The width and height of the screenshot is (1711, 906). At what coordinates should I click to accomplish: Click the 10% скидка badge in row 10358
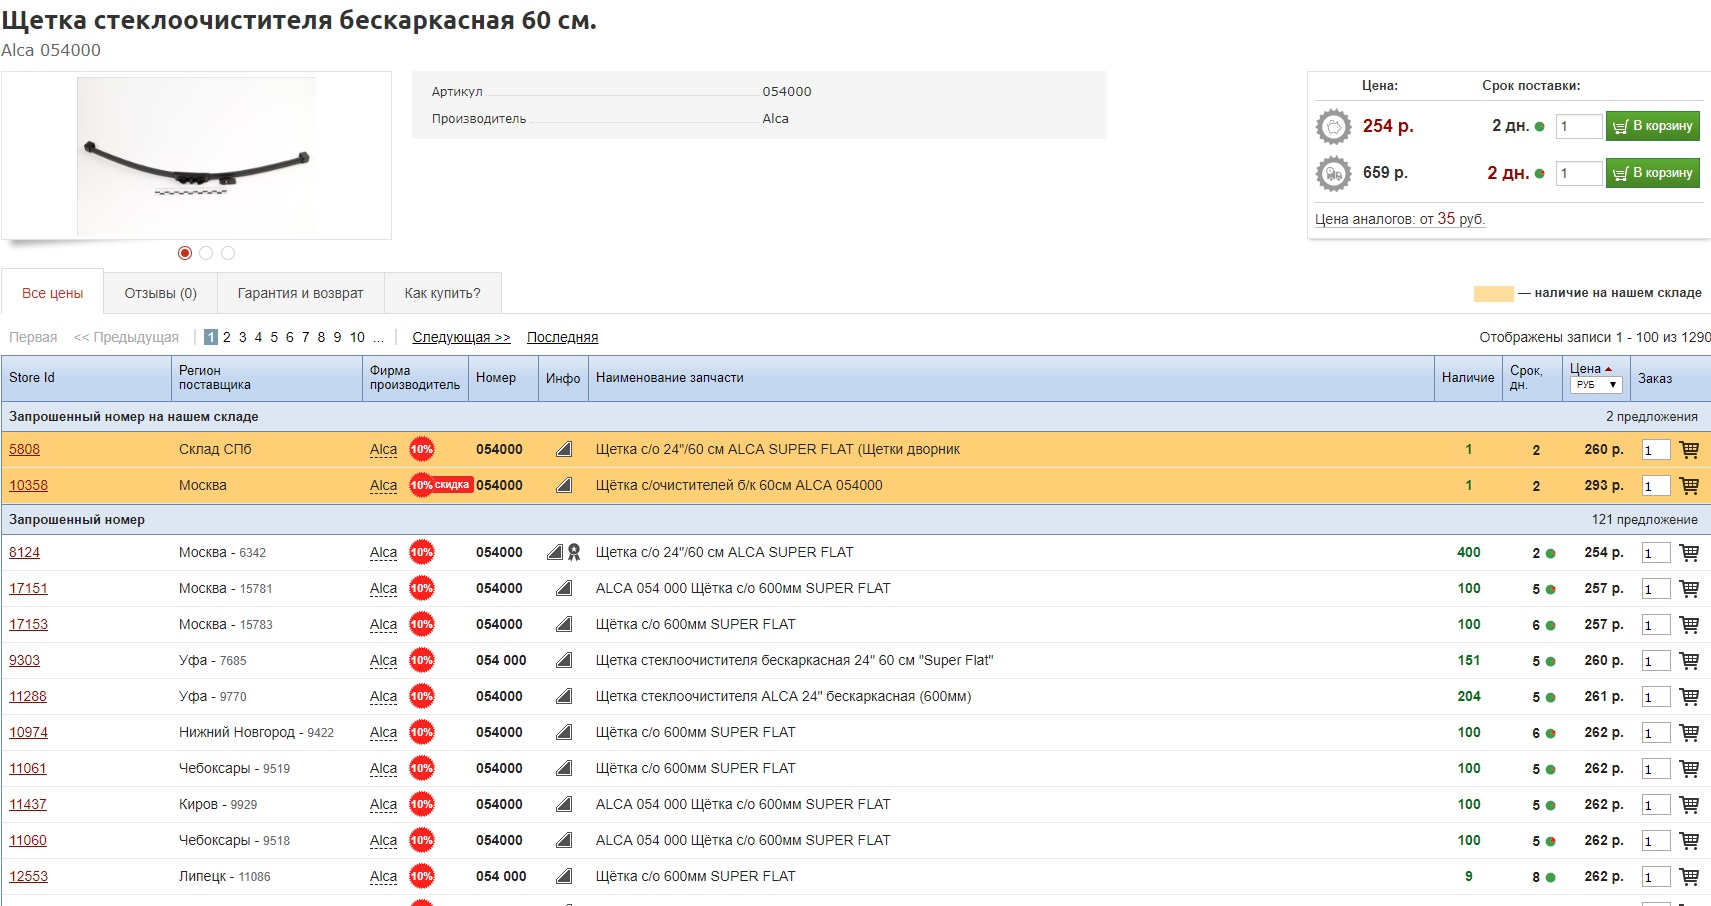[x=441, y=485]
